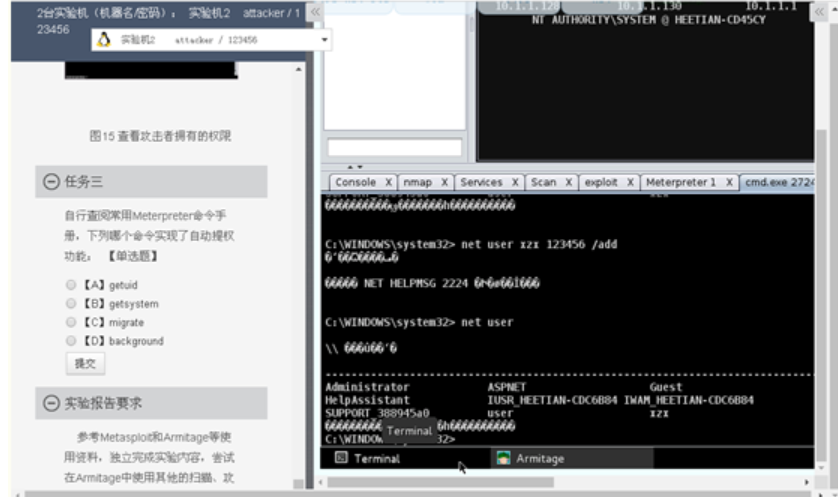Close the Services tab

click(515, 182)
